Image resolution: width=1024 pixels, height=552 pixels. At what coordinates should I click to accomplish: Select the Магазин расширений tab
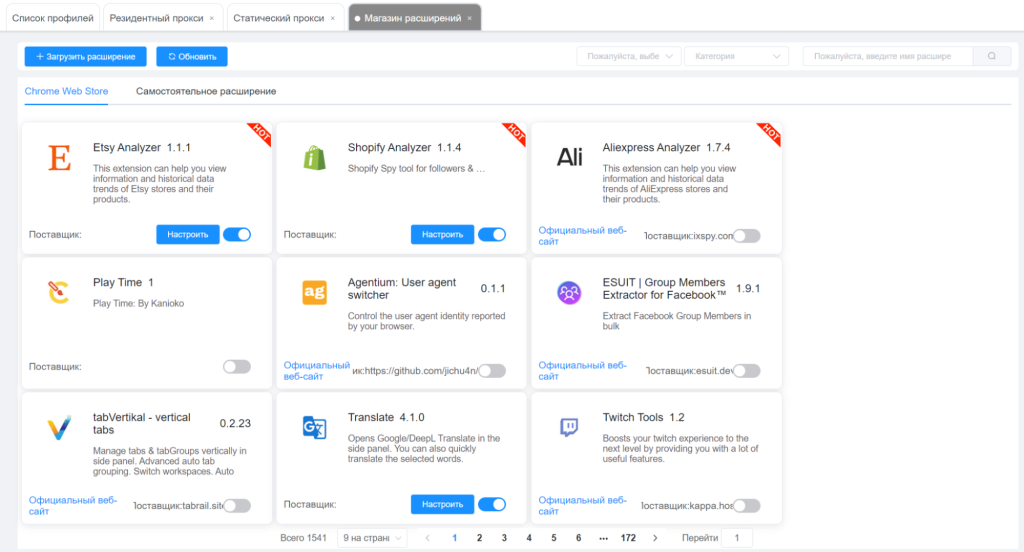[413, 18]
